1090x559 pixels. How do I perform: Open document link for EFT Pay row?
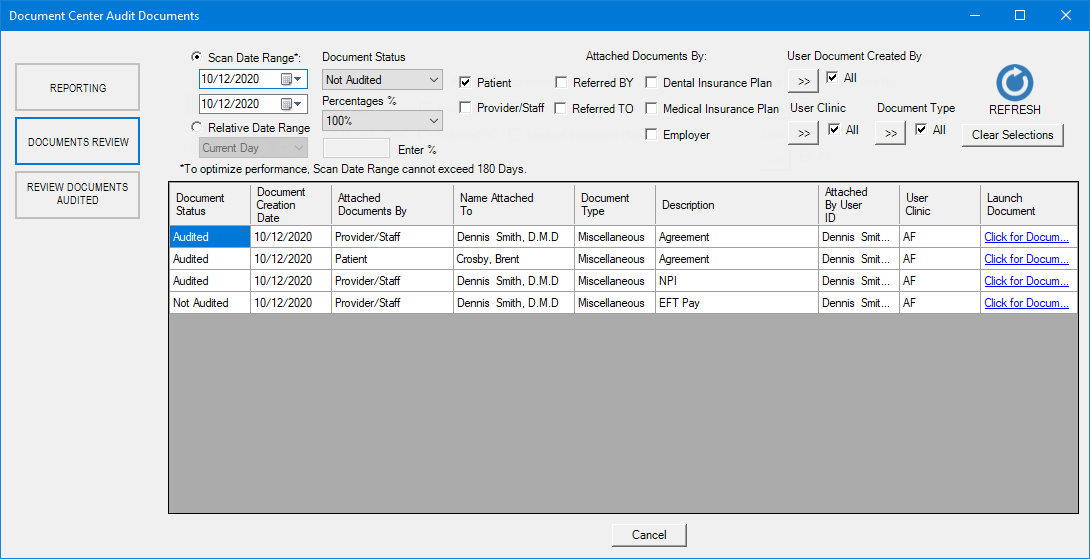[1026, 303]
